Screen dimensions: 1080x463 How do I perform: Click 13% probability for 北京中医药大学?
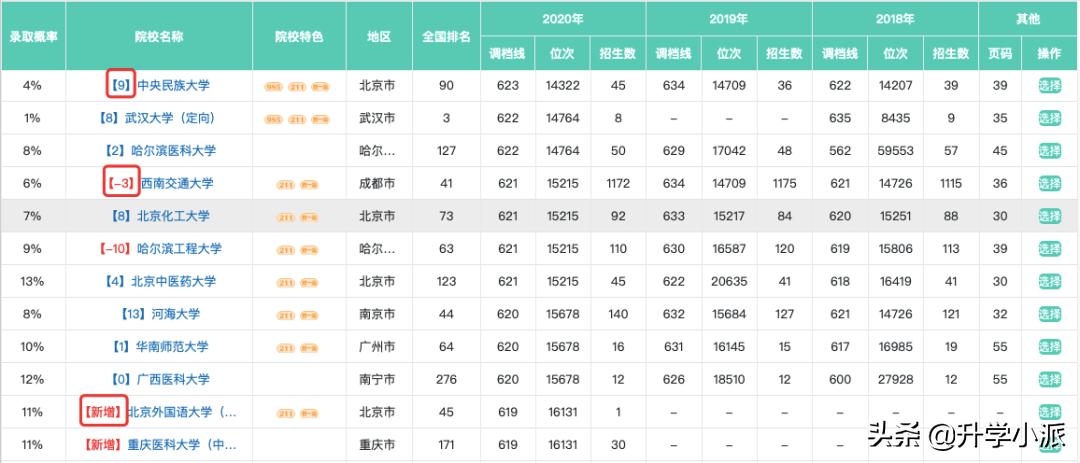pos(32,281)
